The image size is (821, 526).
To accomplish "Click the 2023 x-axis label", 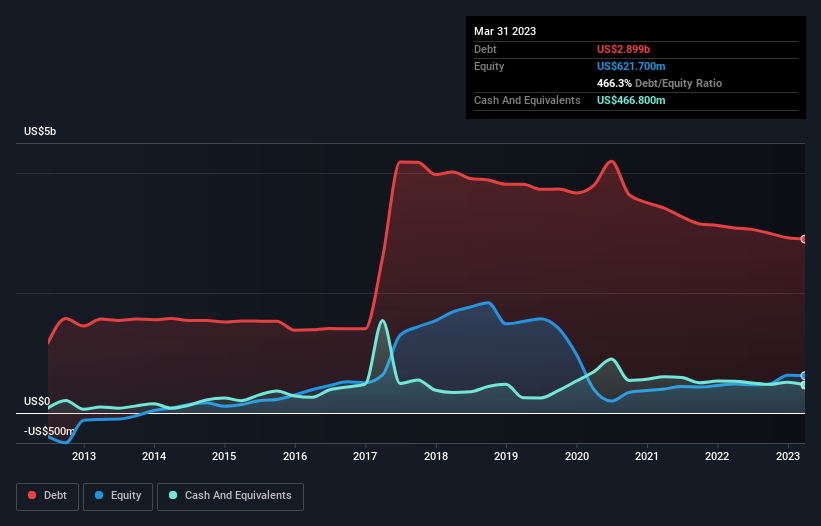I will coord(787,456).
